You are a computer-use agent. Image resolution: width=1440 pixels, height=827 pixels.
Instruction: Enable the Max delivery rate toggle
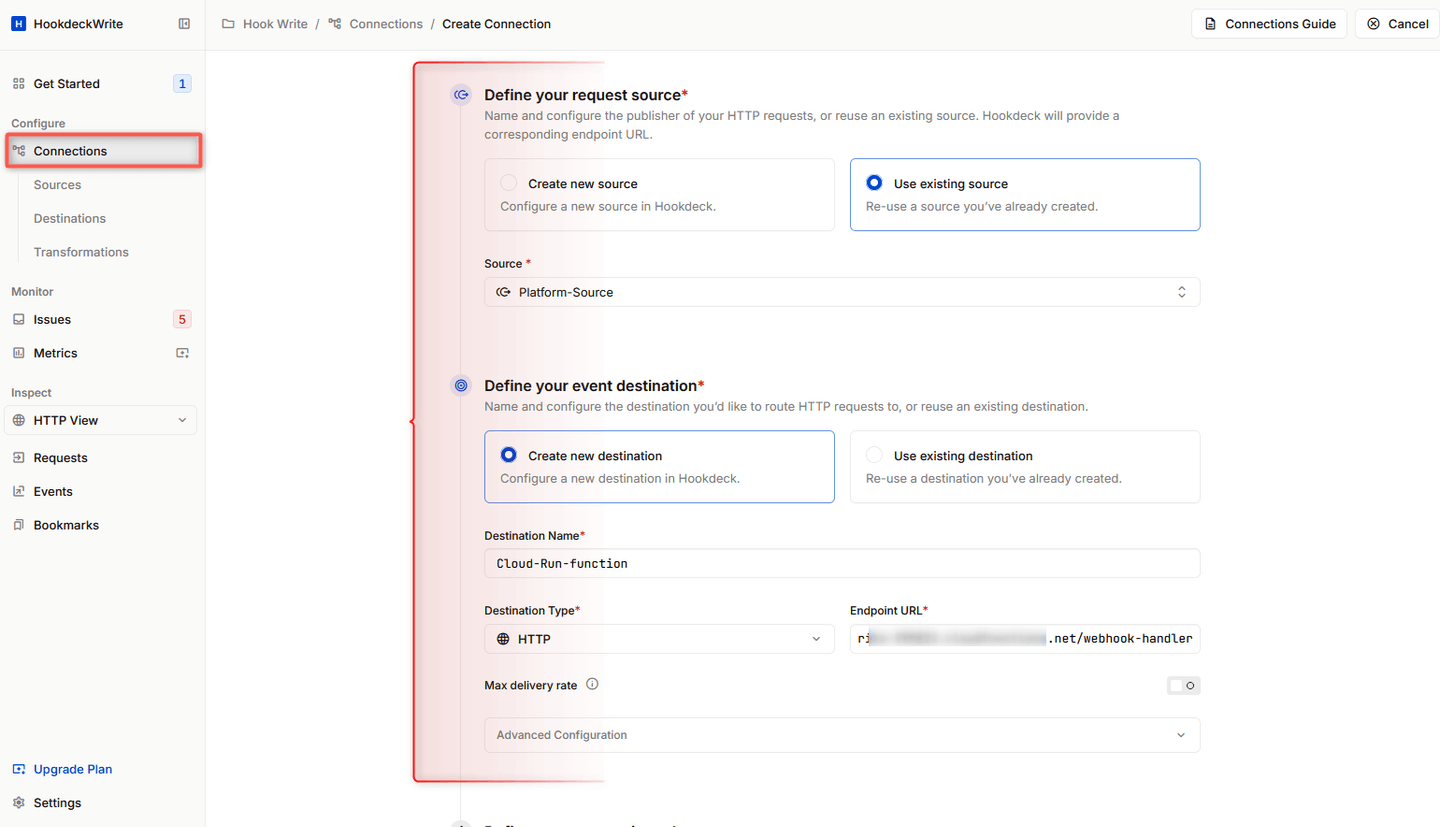(1183, 685)
